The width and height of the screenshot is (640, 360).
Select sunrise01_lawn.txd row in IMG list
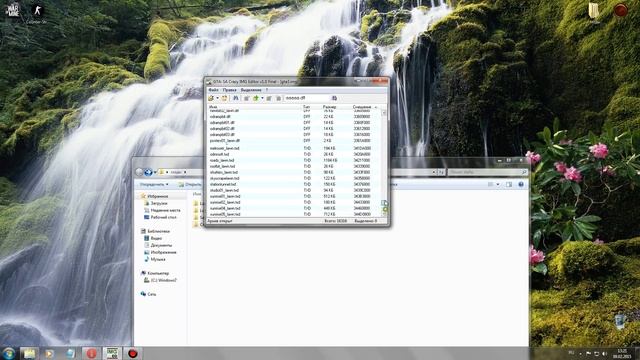tap(294, 196)
